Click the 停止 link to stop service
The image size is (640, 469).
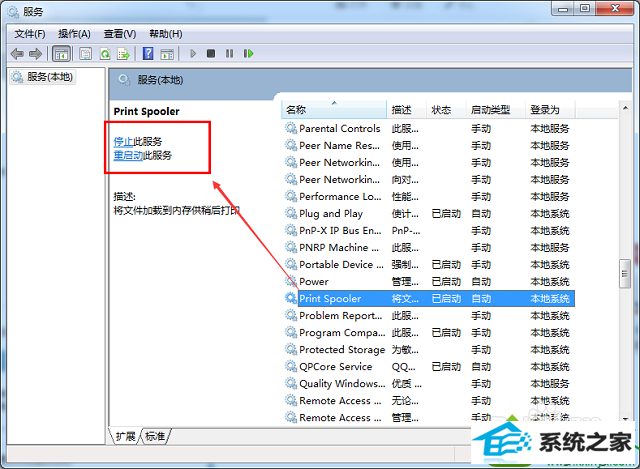tap(123, 142)
